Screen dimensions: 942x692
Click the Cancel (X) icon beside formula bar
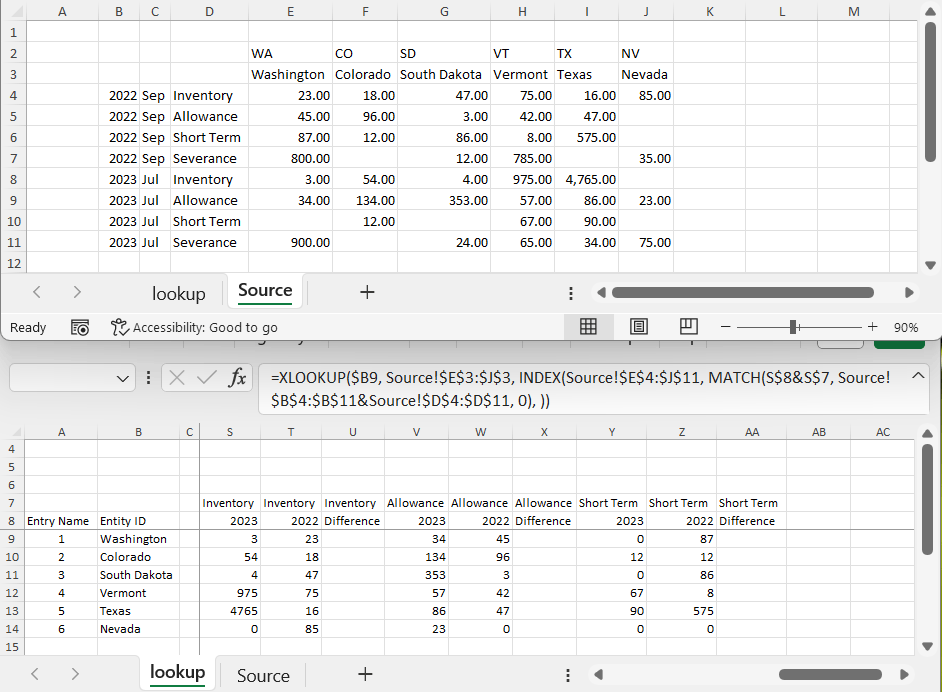tap(176, 378)
